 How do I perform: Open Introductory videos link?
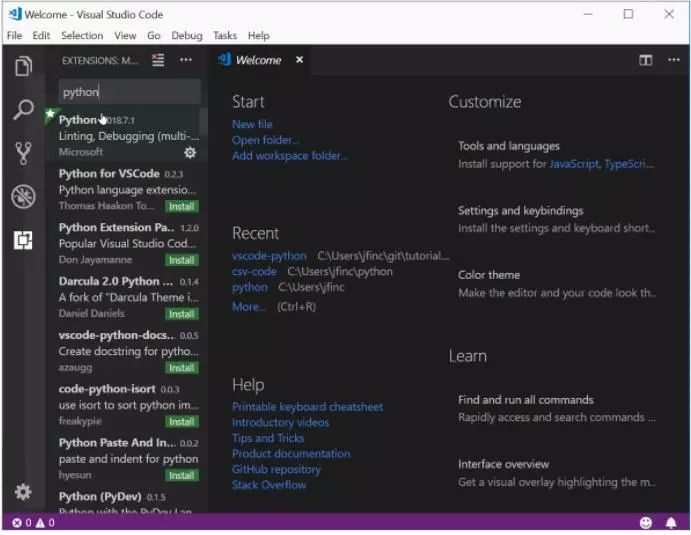click(280, 423)
